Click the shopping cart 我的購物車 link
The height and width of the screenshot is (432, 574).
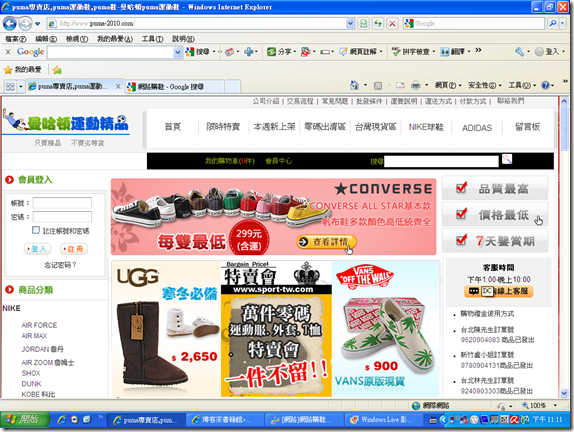(x=230, y=161)
